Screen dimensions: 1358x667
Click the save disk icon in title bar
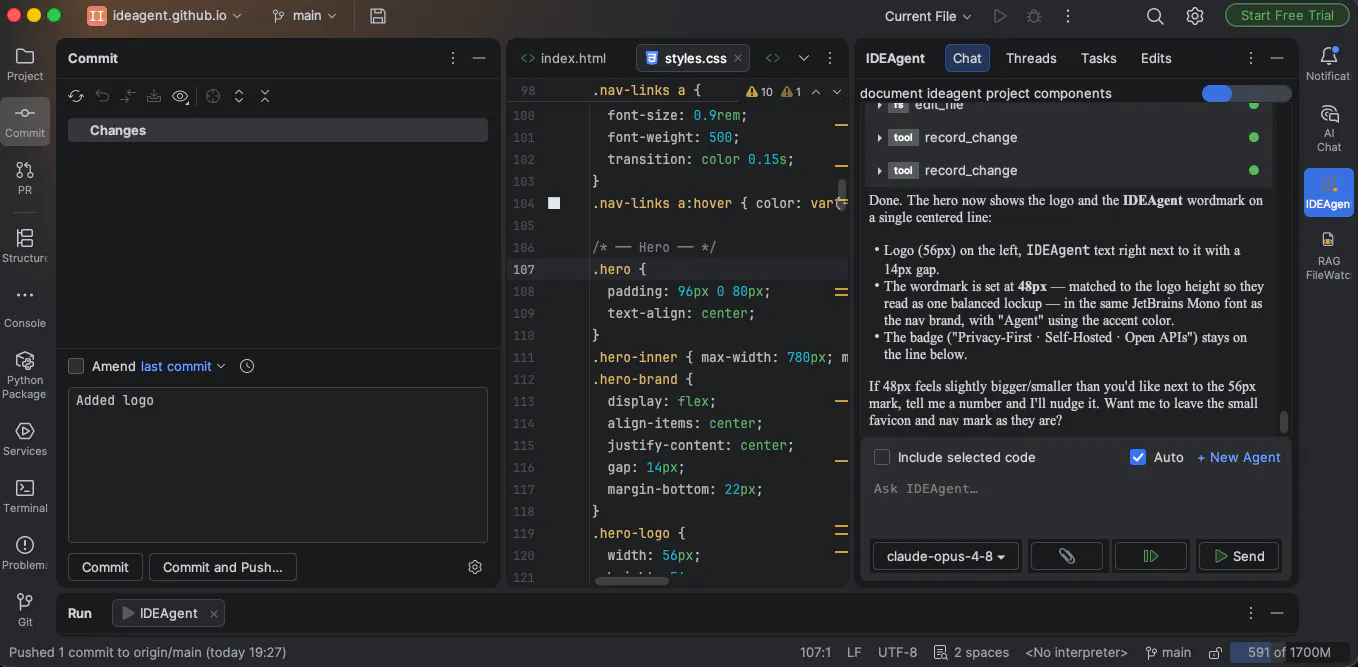coord(378,16)
